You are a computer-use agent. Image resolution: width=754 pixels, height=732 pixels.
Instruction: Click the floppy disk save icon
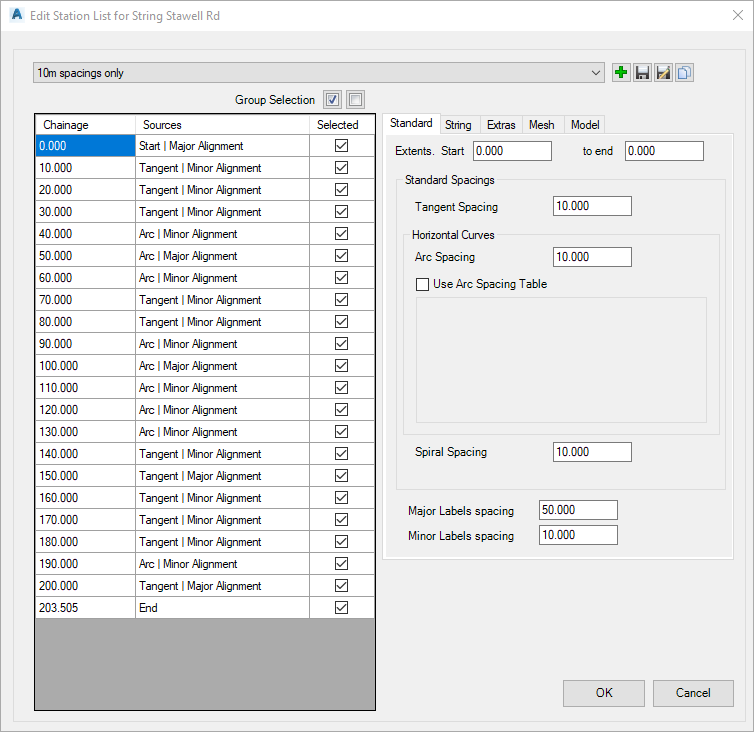[643, 73]
